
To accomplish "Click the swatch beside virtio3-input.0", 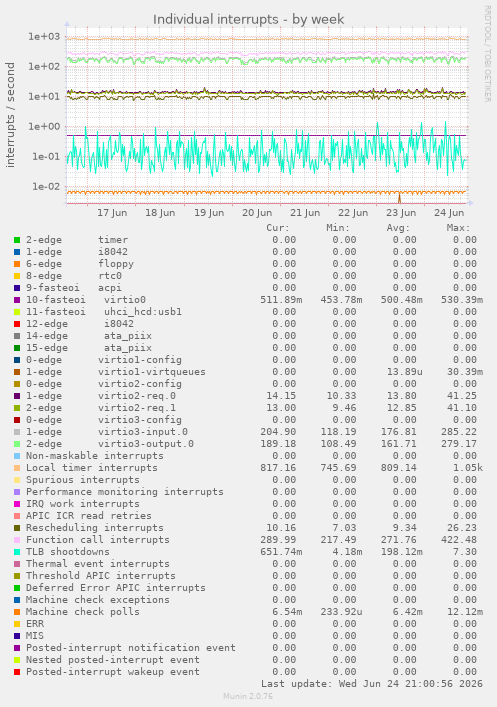I will point(17,432).
